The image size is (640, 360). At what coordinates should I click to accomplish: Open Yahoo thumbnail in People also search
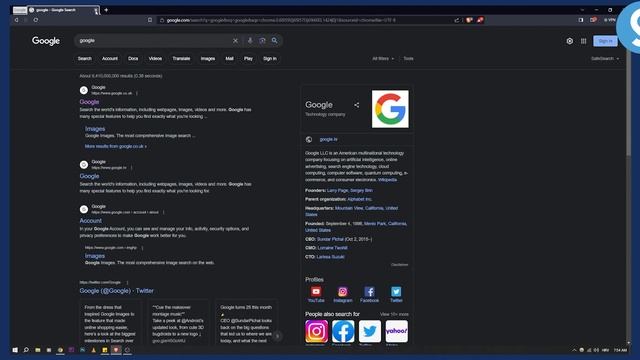click(x=396, y=331)
